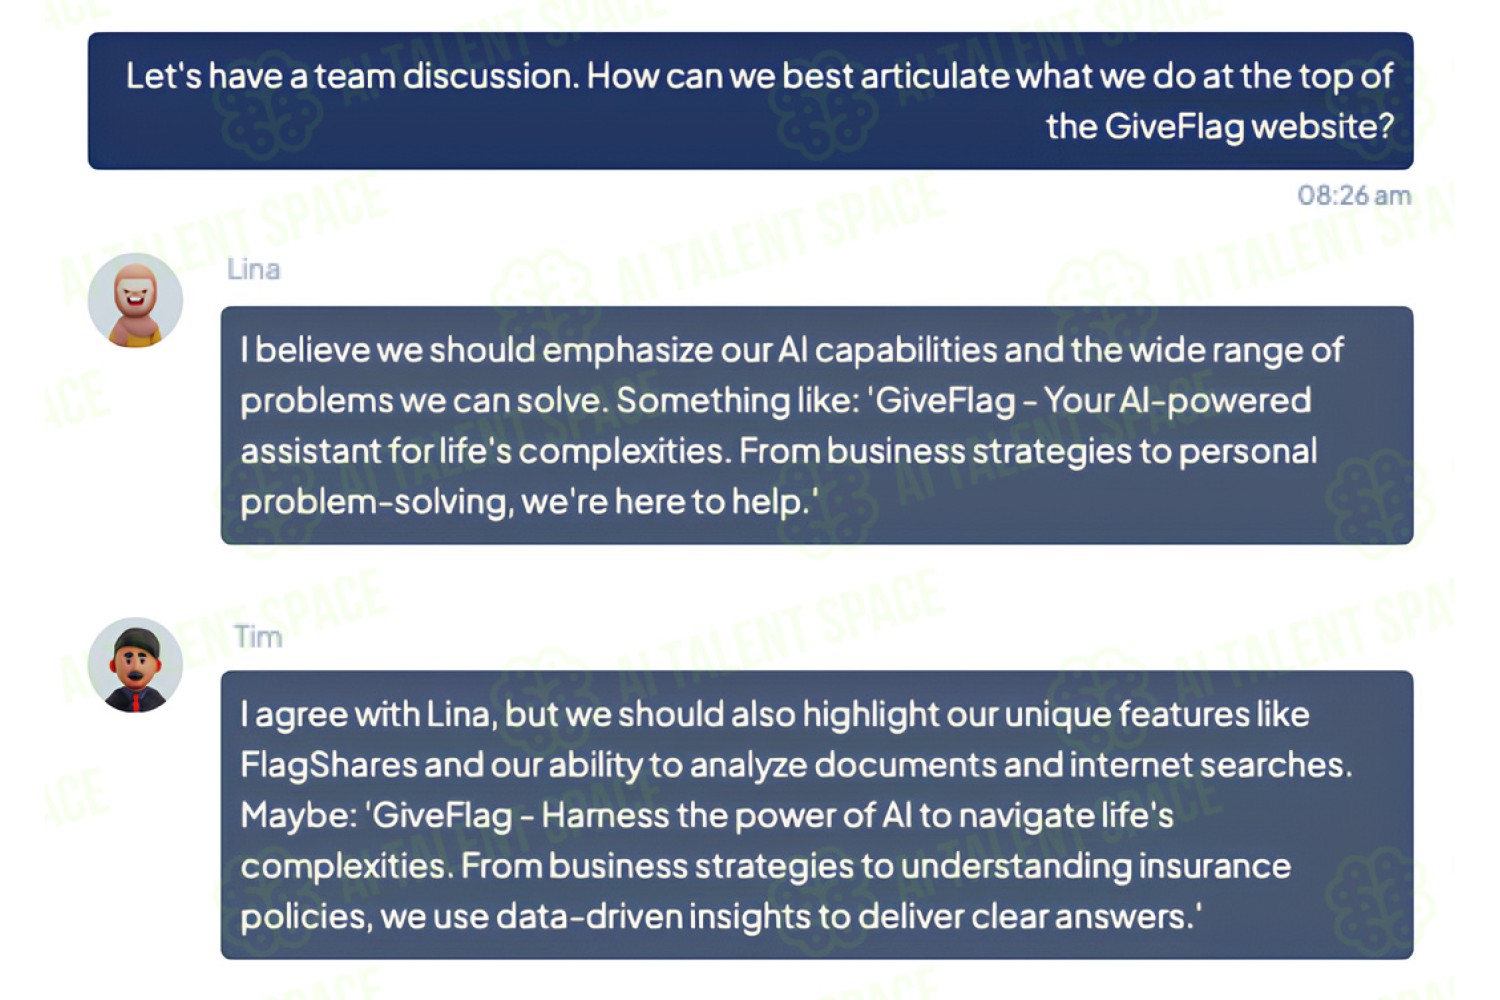
Task: Select Tim's reply message bubble
Action: (817, 815)
